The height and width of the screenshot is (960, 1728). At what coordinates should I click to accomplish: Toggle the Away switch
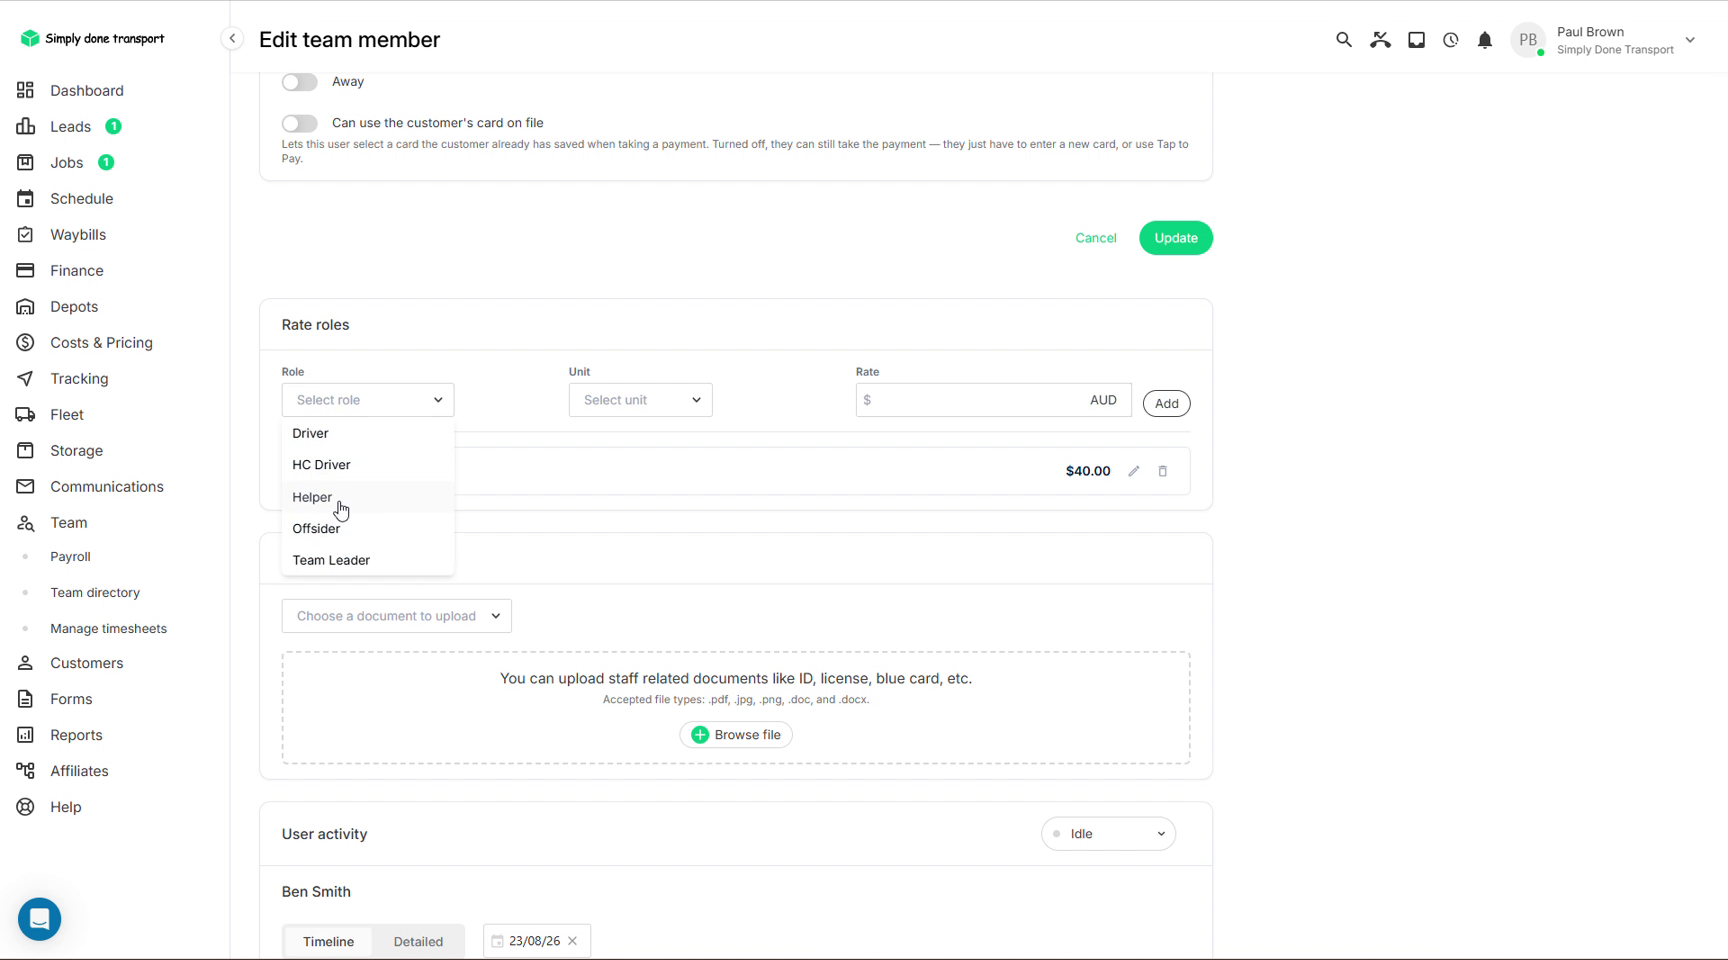[x=299, y=82]
